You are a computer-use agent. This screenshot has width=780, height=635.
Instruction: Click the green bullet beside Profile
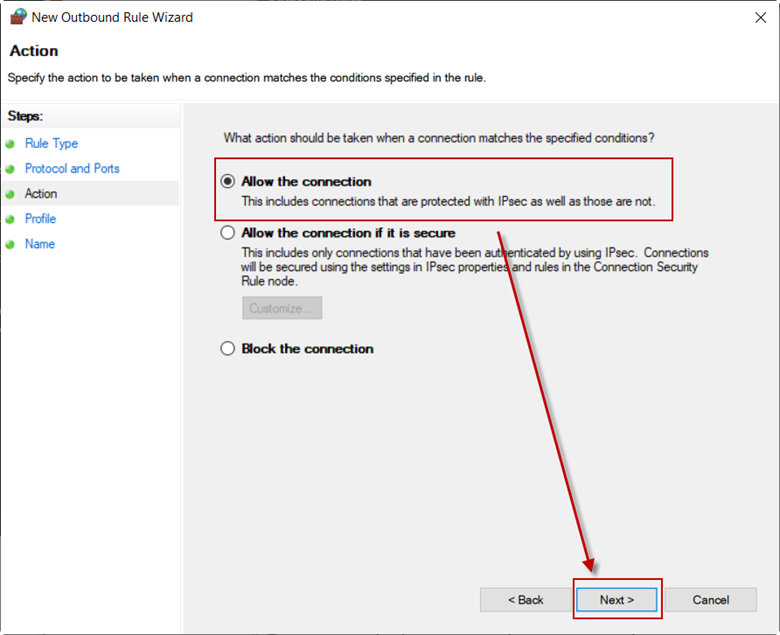click(10, 219)
